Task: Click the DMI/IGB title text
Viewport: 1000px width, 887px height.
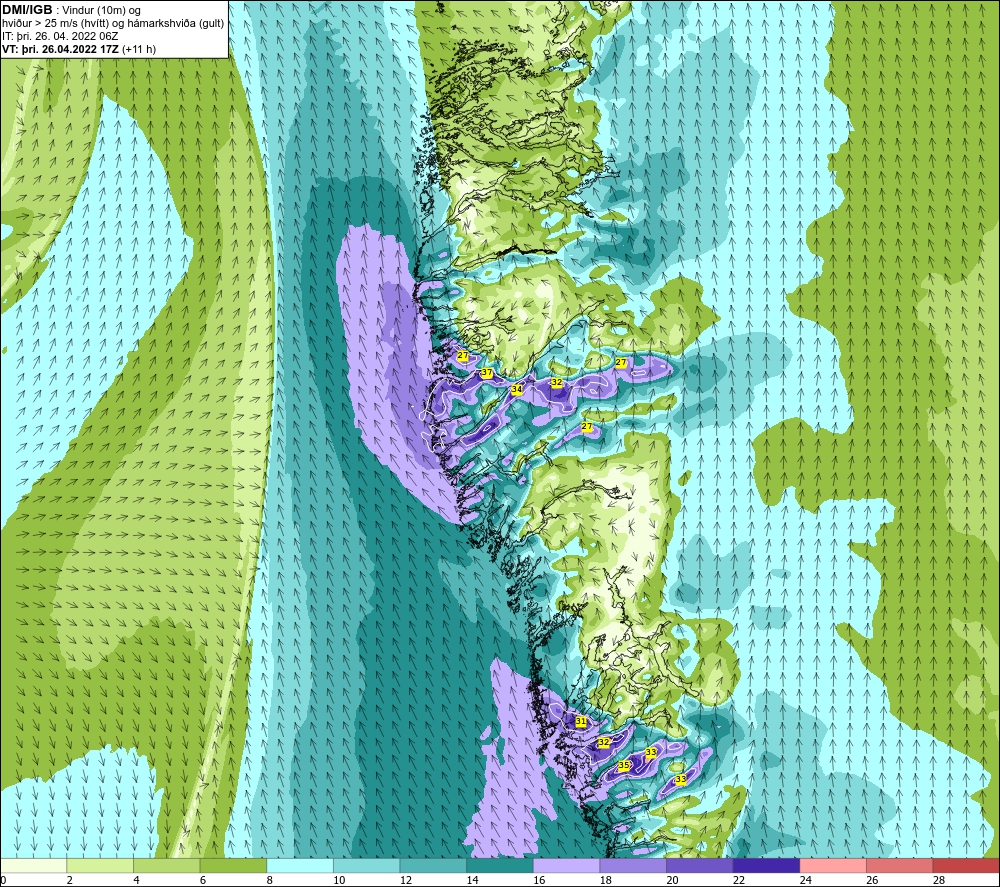Action: click(27, 10)
